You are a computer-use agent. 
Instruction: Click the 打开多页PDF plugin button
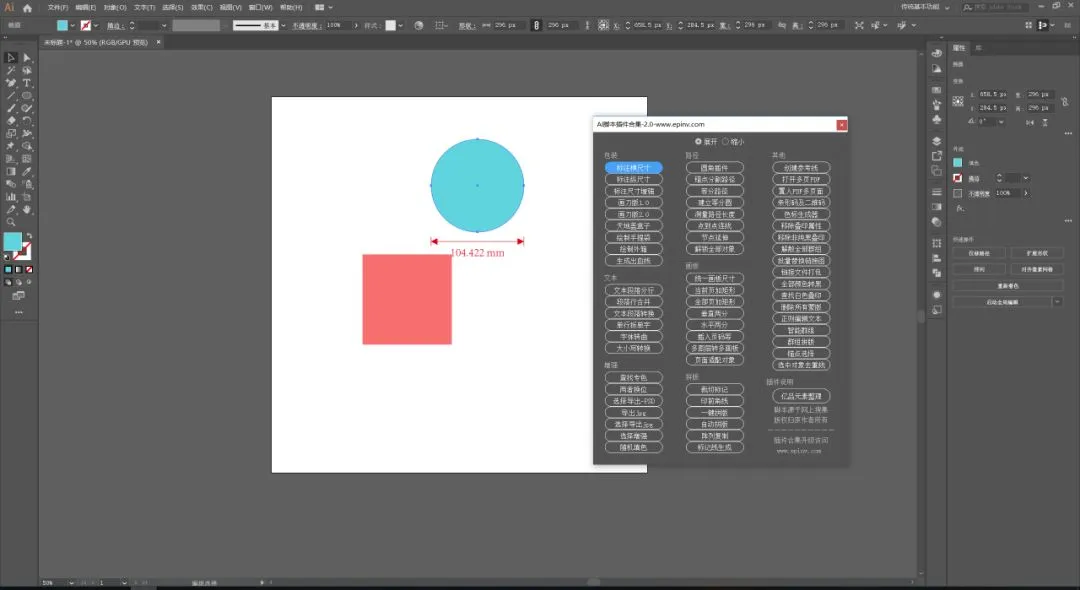tap(801, 179)
